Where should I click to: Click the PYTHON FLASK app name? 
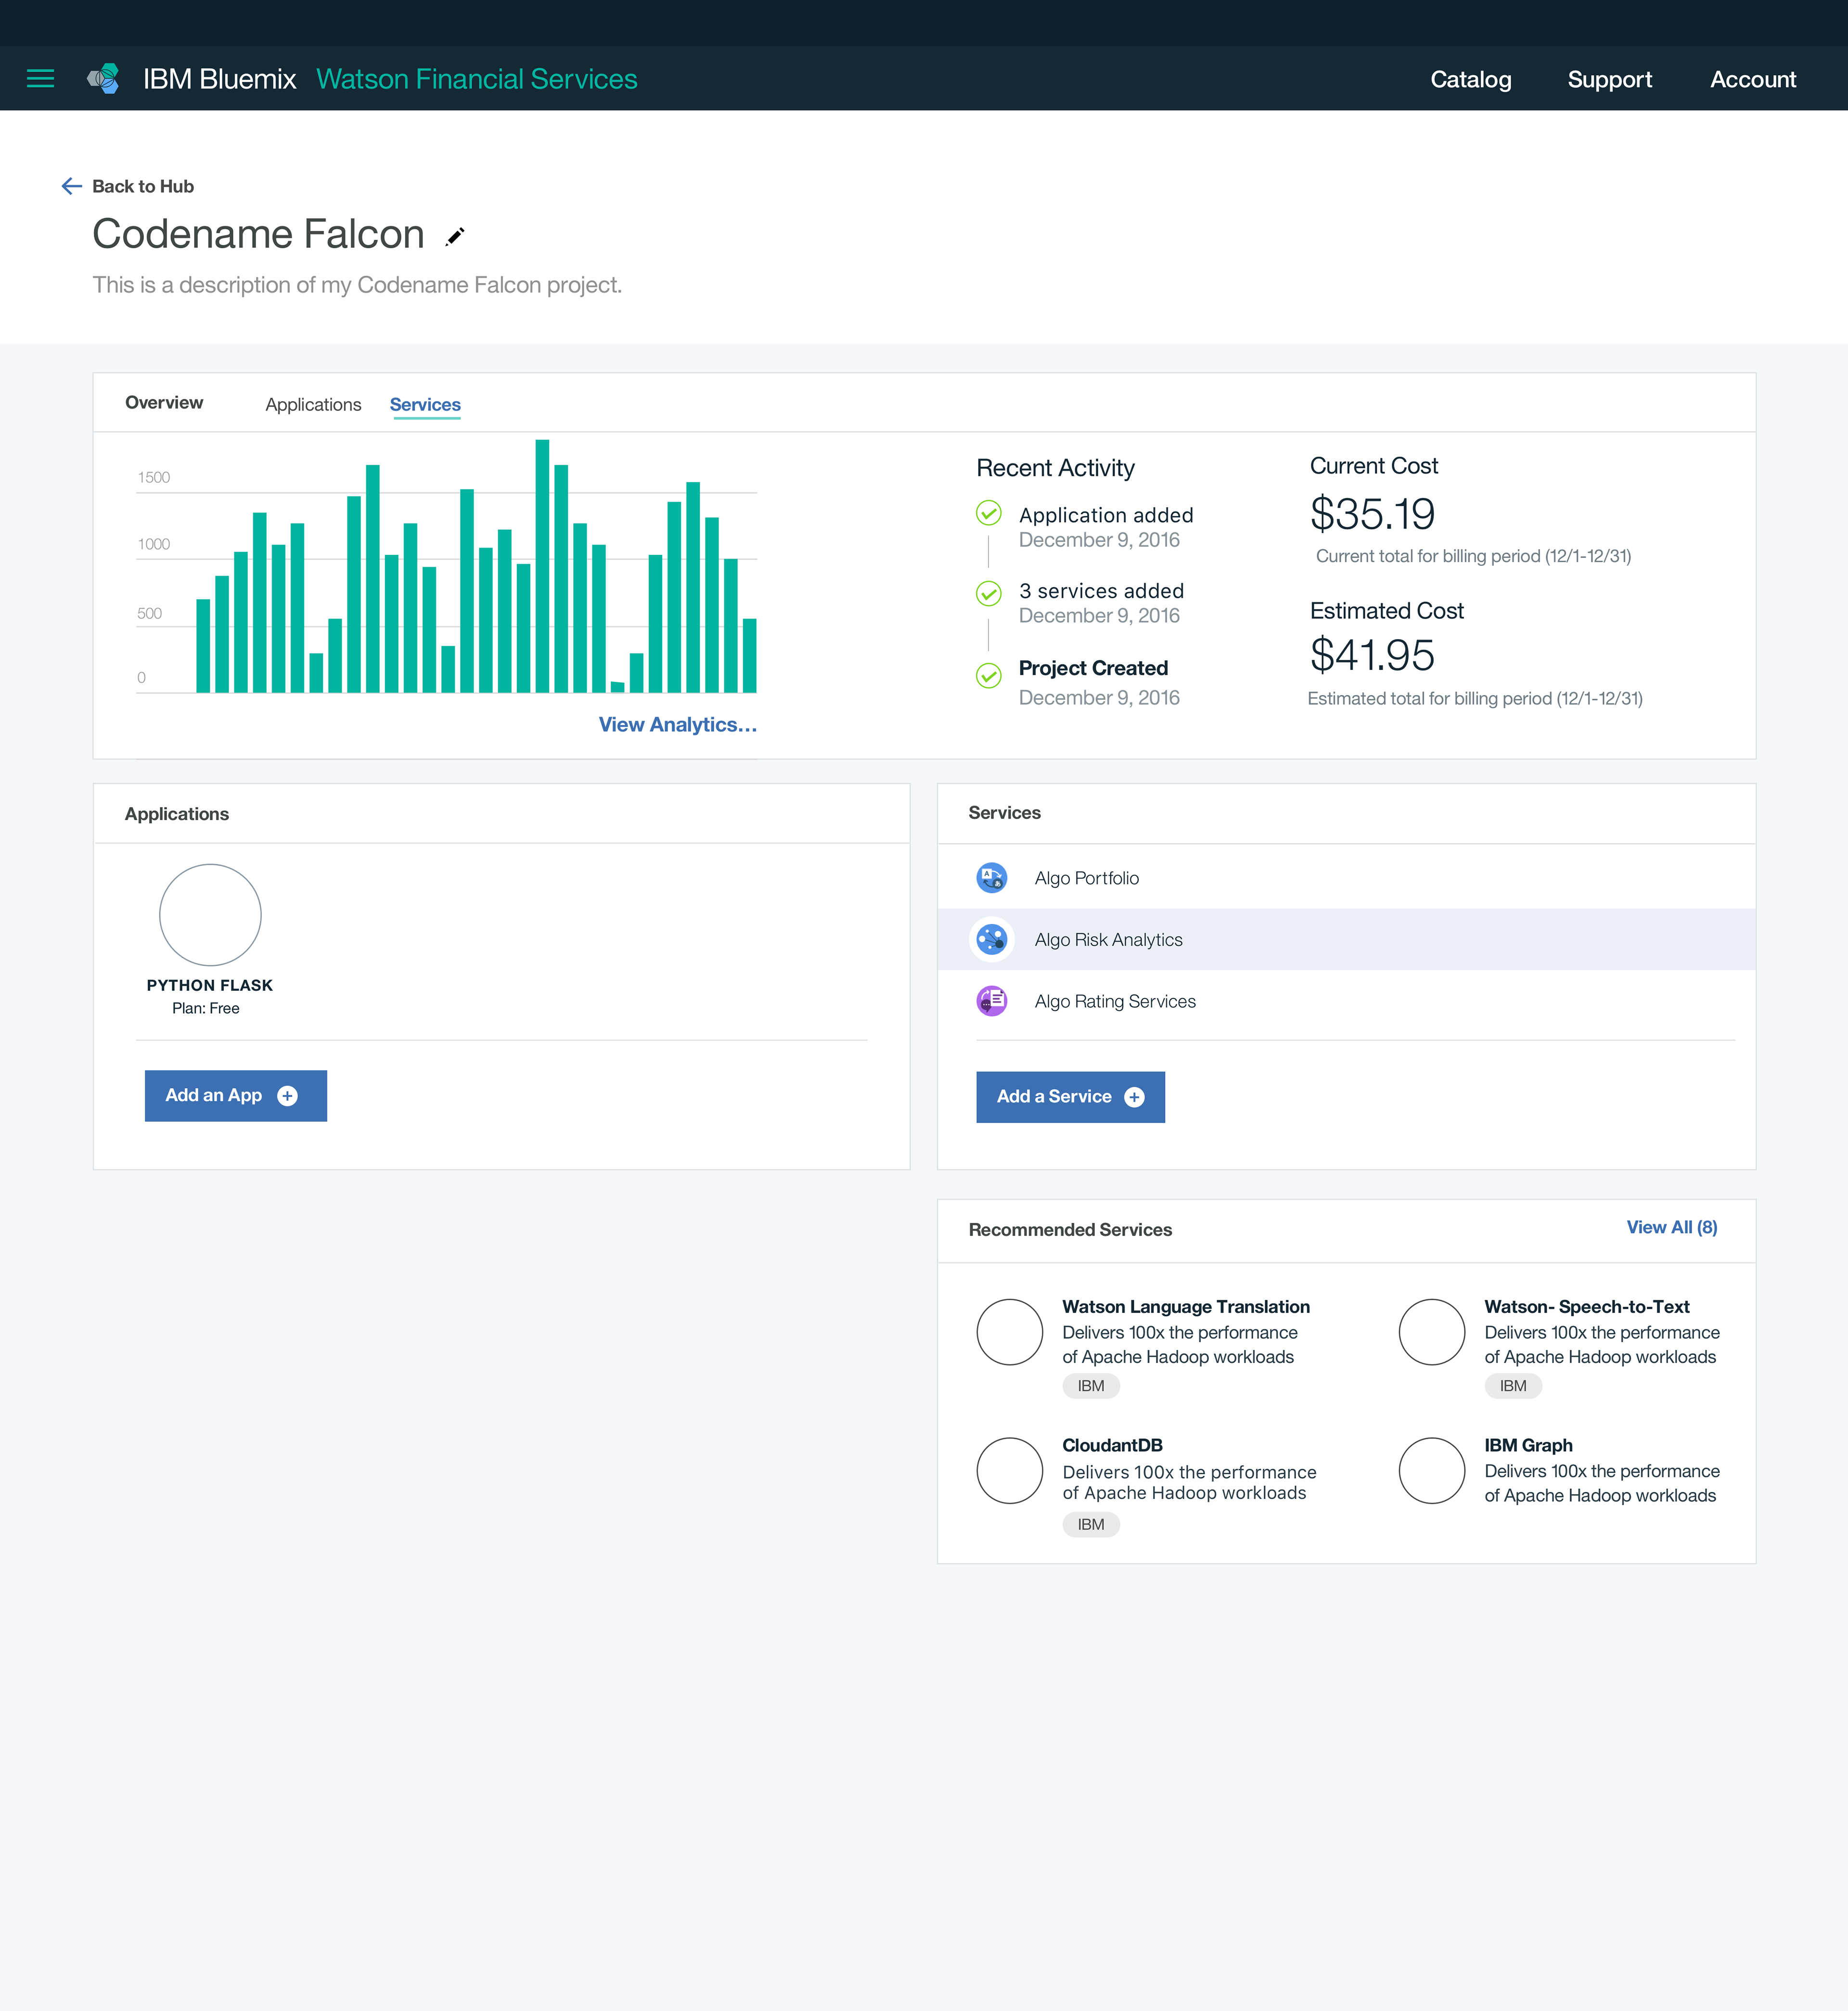click(x=209, y=985)
